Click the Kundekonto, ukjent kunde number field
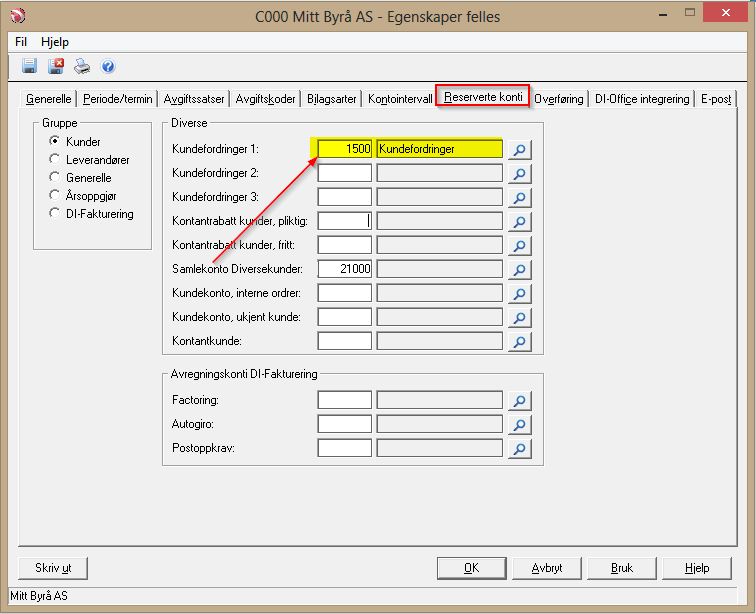The width and height of the screenshot is (756, 614). [x=345, y=317]
